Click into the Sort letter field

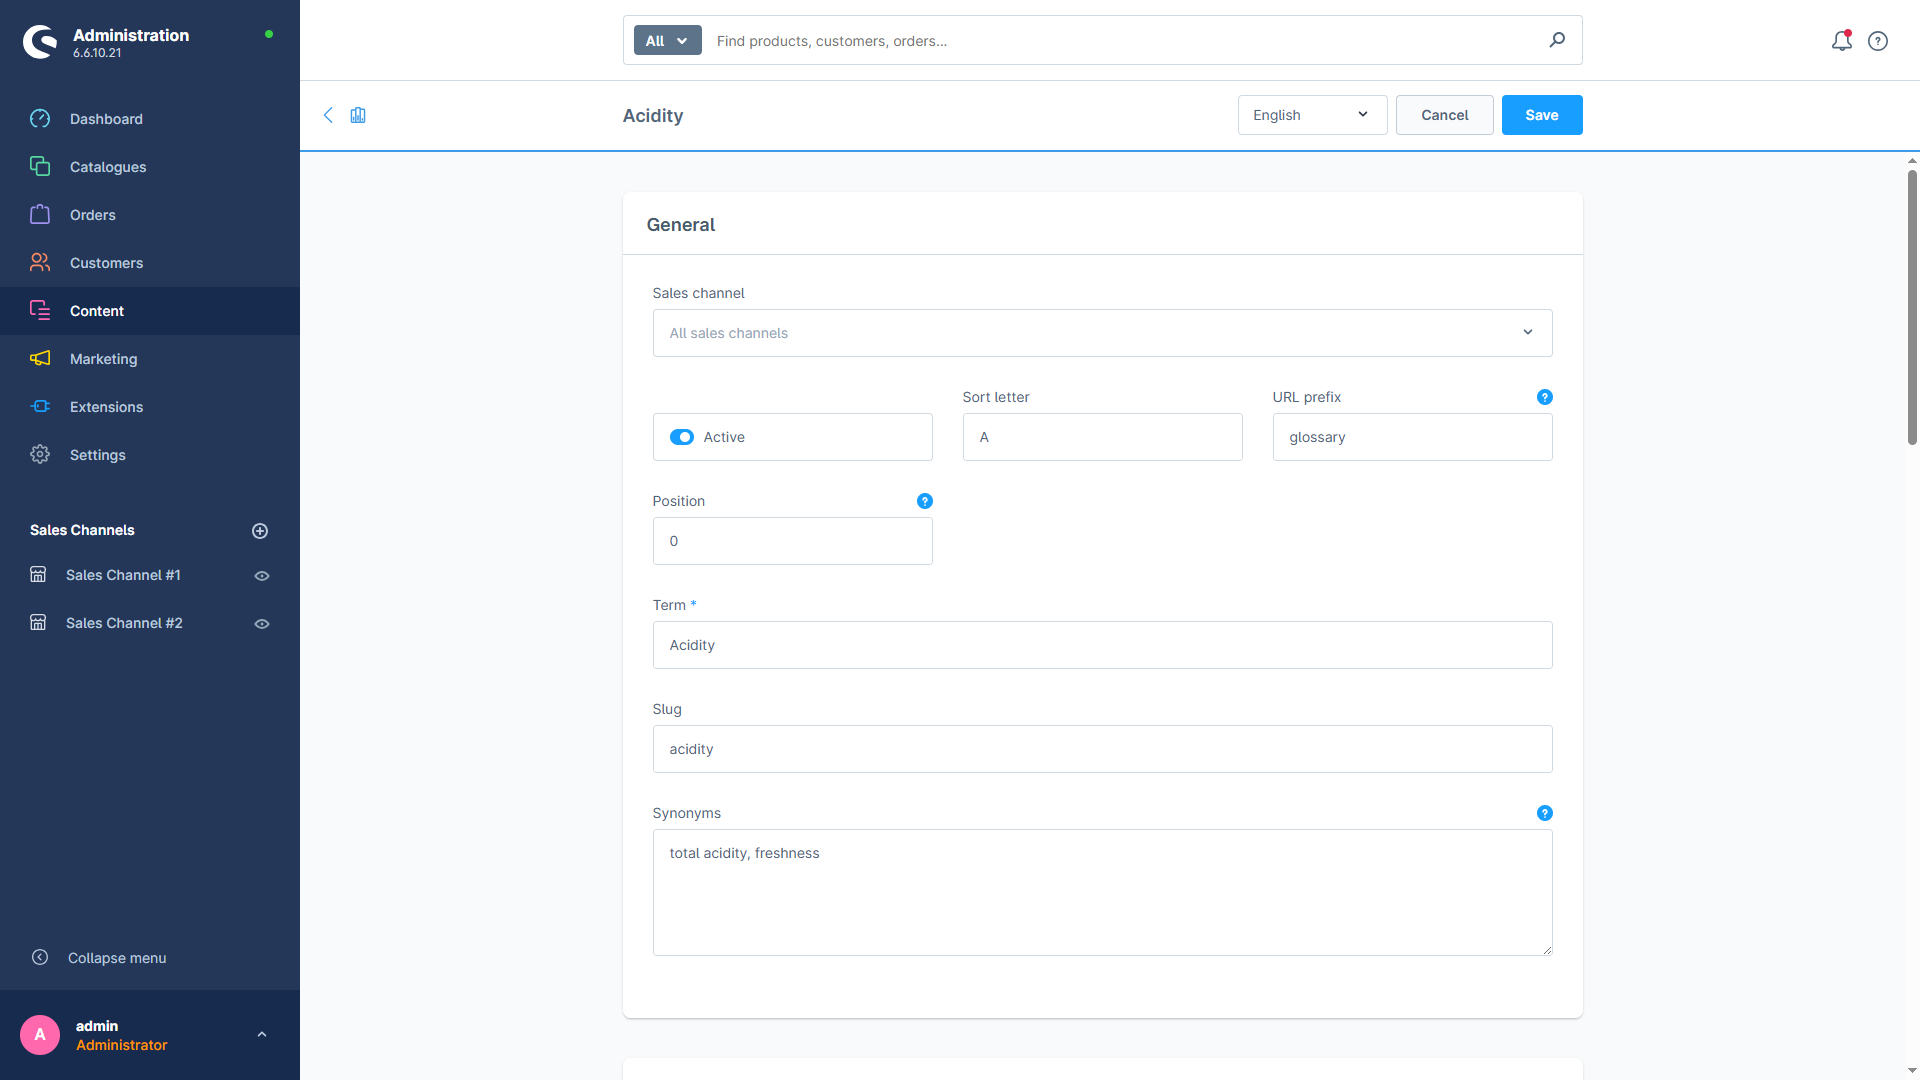click(x=1102, y=437)
